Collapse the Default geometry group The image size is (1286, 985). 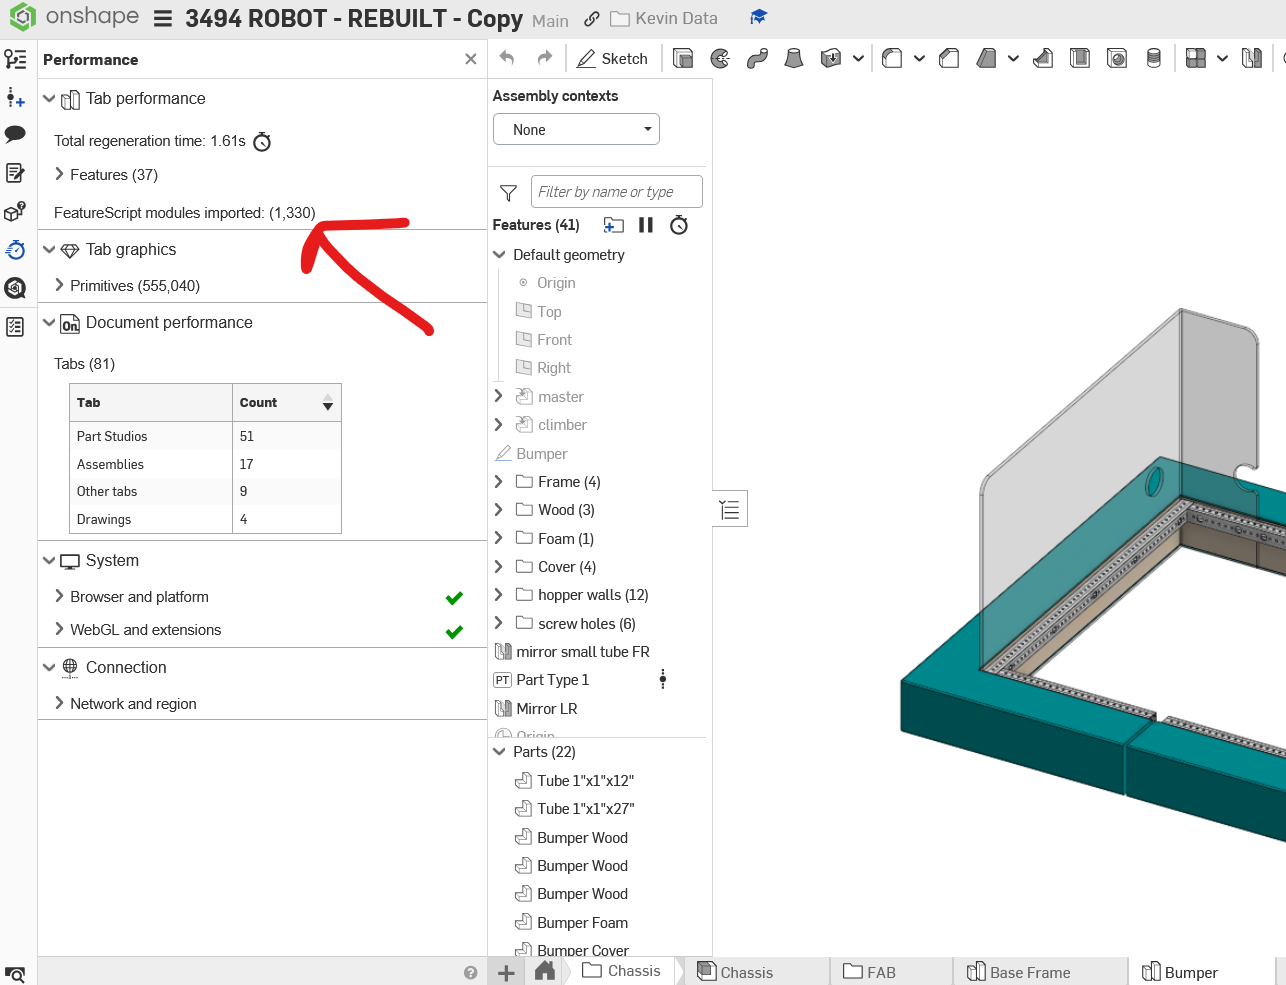(499, 255)
